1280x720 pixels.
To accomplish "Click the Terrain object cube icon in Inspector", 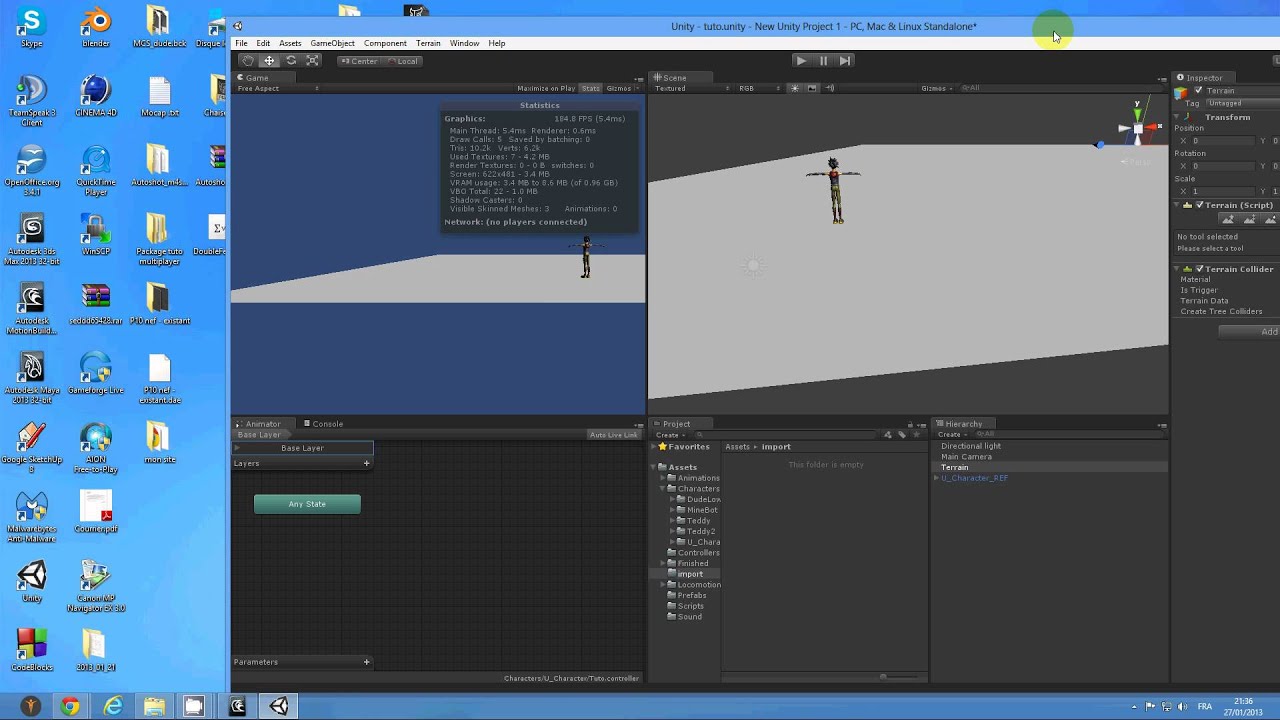I will point(1180,93).
